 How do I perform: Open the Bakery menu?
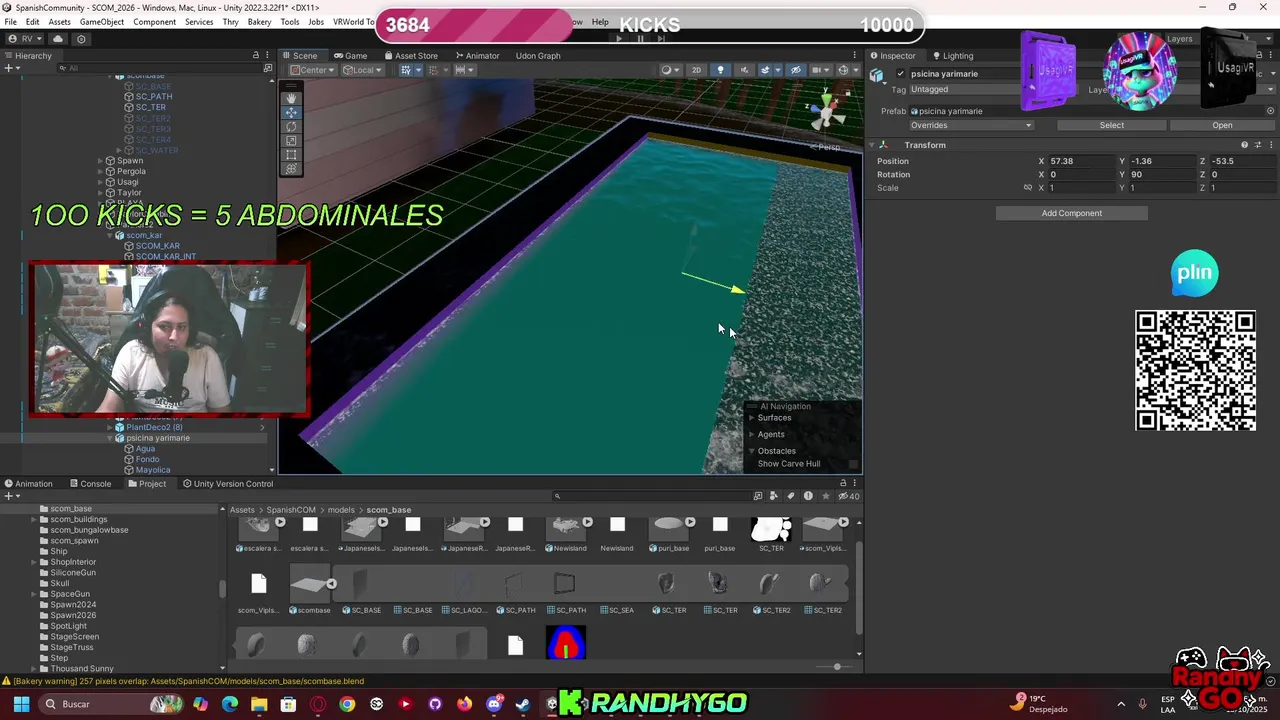[259, 22]
